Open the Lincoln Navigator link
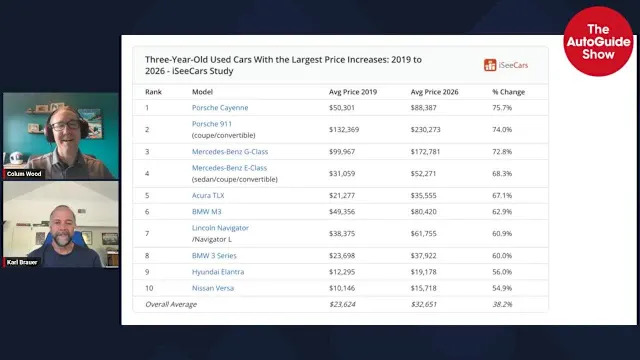 (x=220, y=228)
